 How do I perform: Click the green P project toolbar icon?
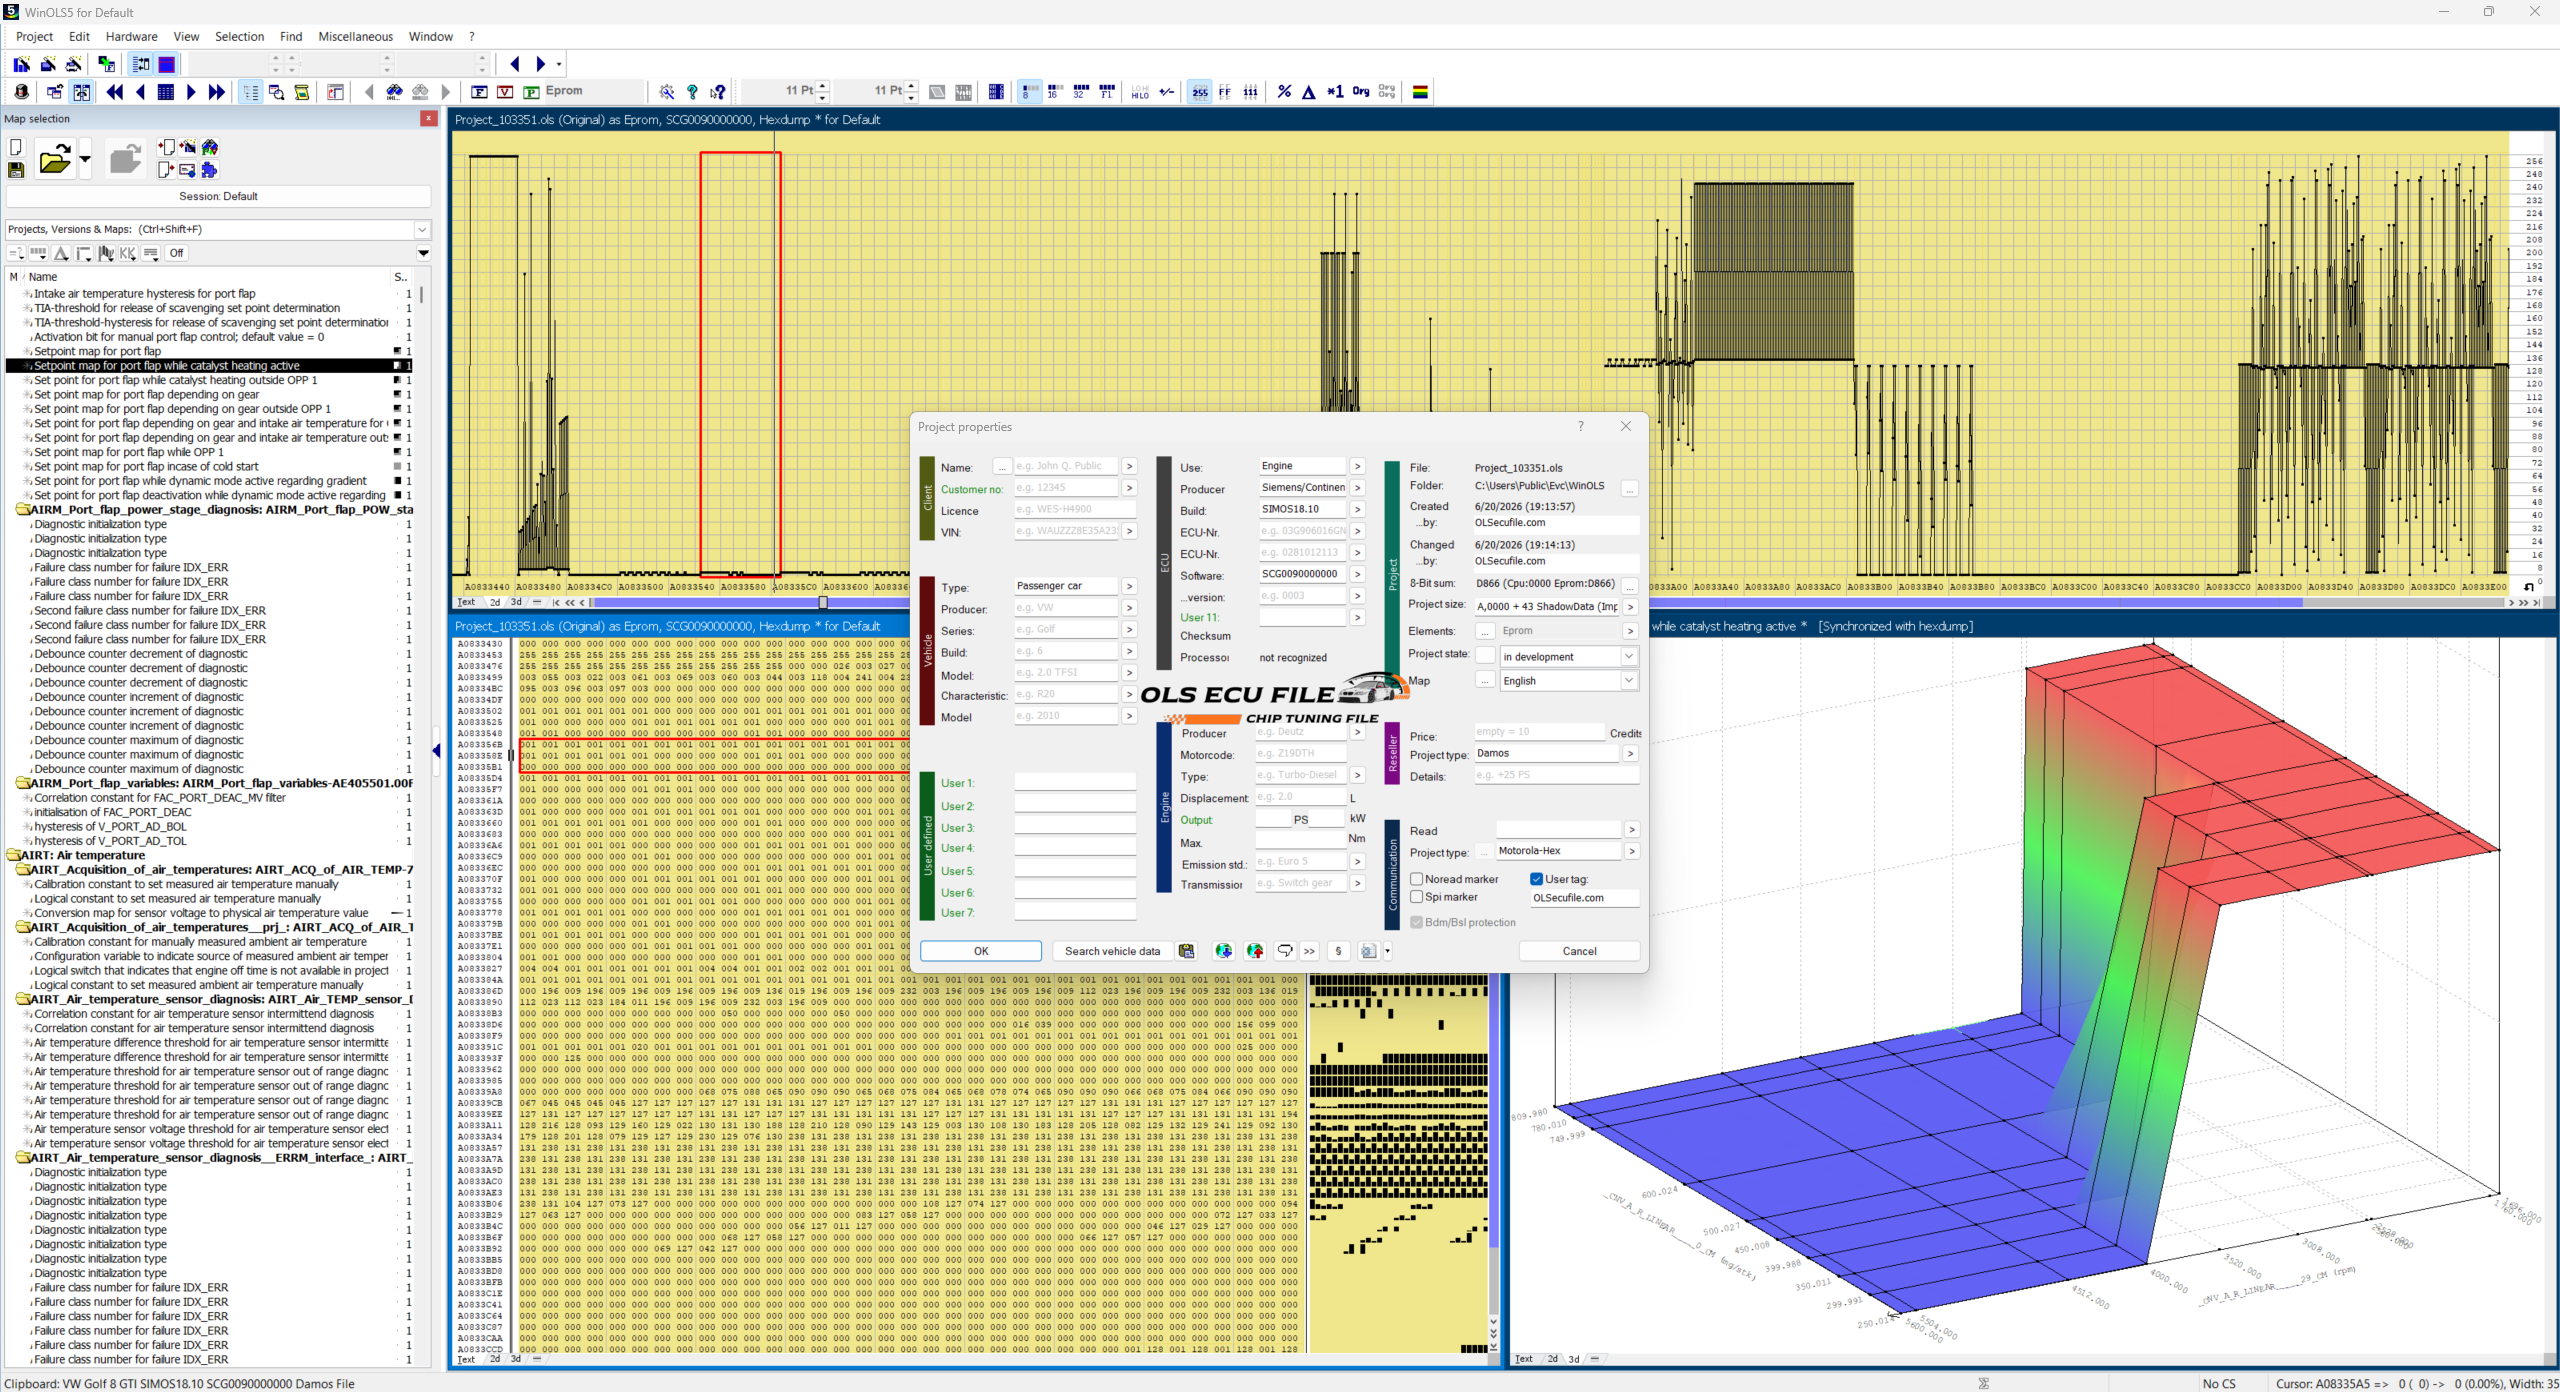click(x=531, y=92)
